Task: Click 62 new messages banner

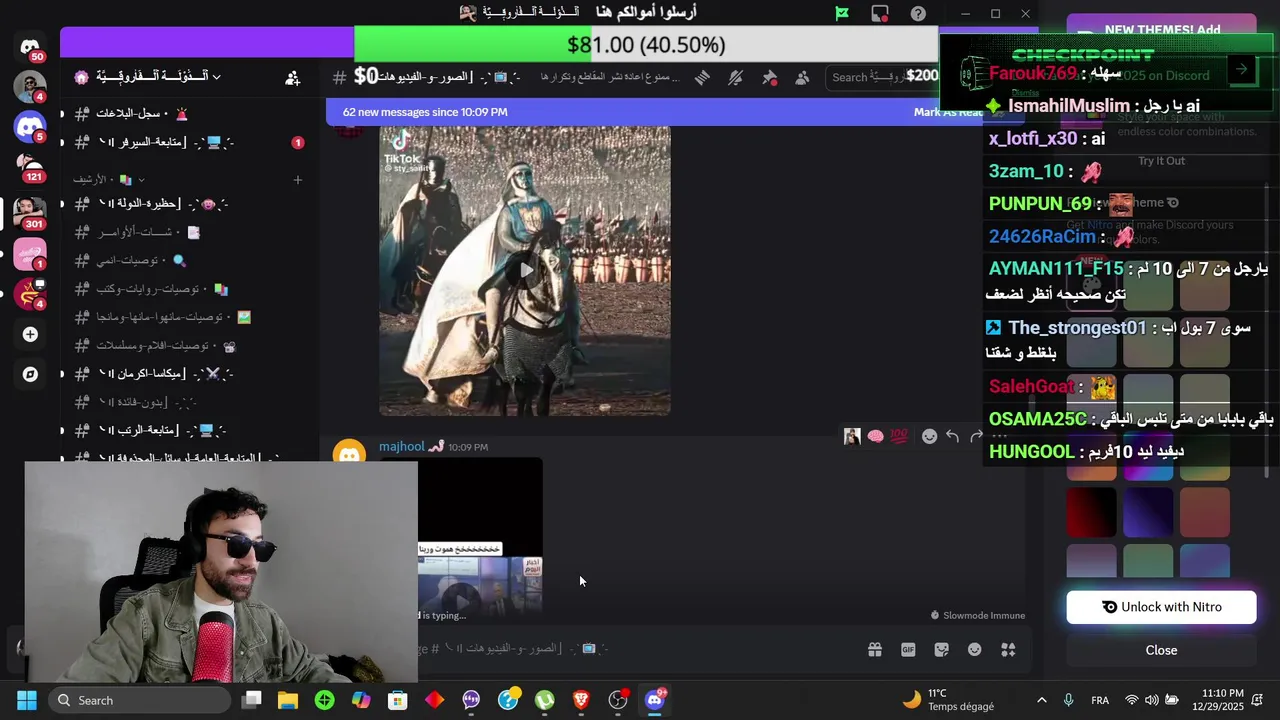Action: coord(425,112)
